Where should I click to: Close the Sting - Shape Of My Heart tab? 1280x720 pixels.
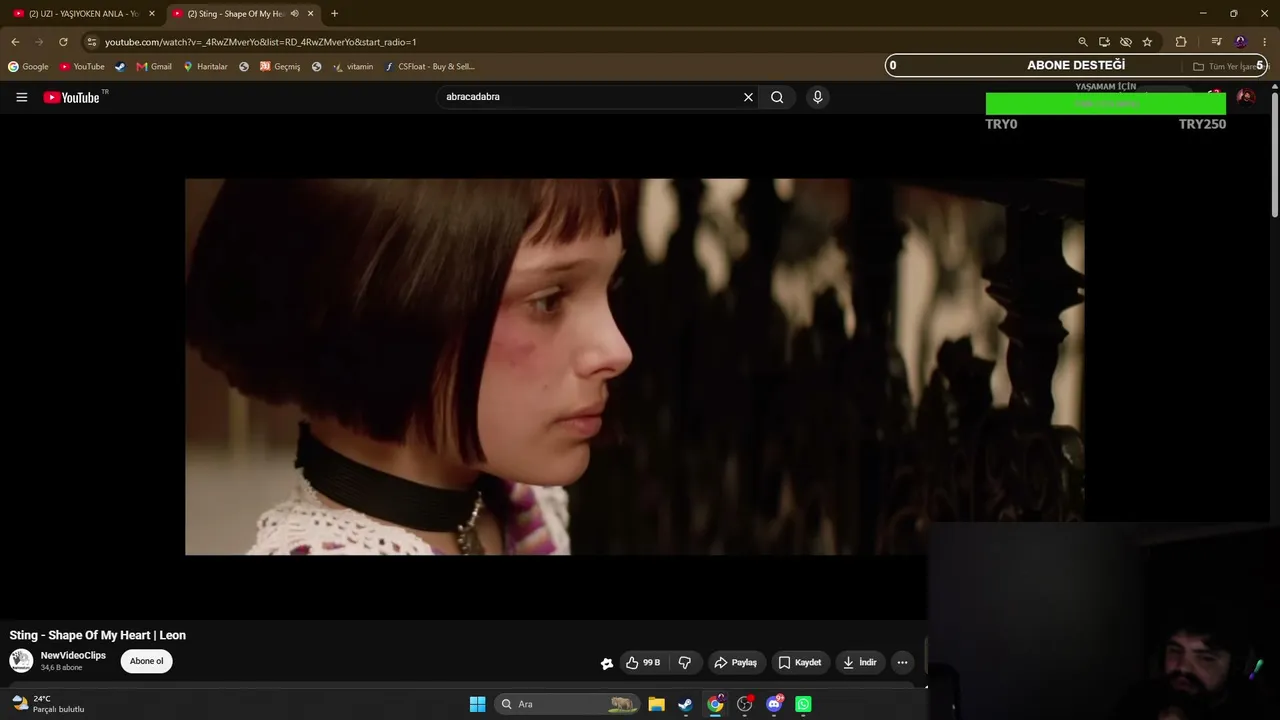point(311,14)
